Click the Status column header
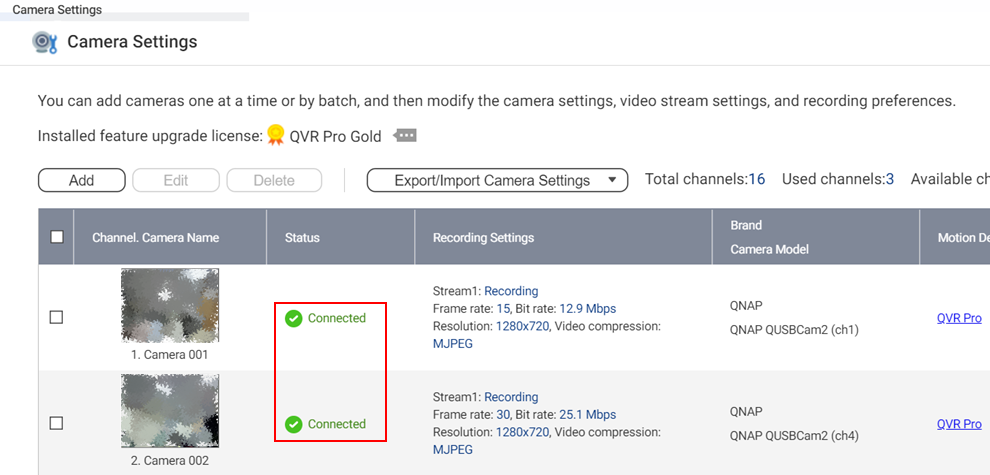The width and height of the screenshot is (990, 475). [x=303, y=238]
